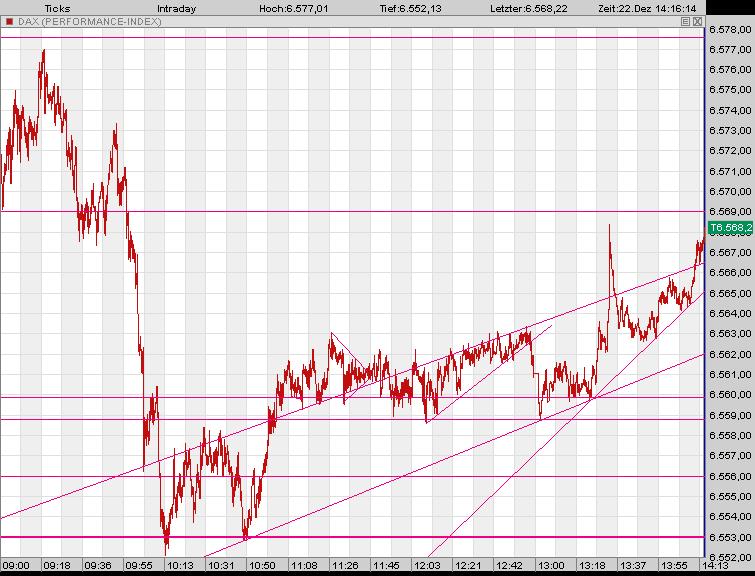Click the Zeit:22.Dez 14:16:14 timestamp
This screenshot has height=576, width=755.
point(647,9)
